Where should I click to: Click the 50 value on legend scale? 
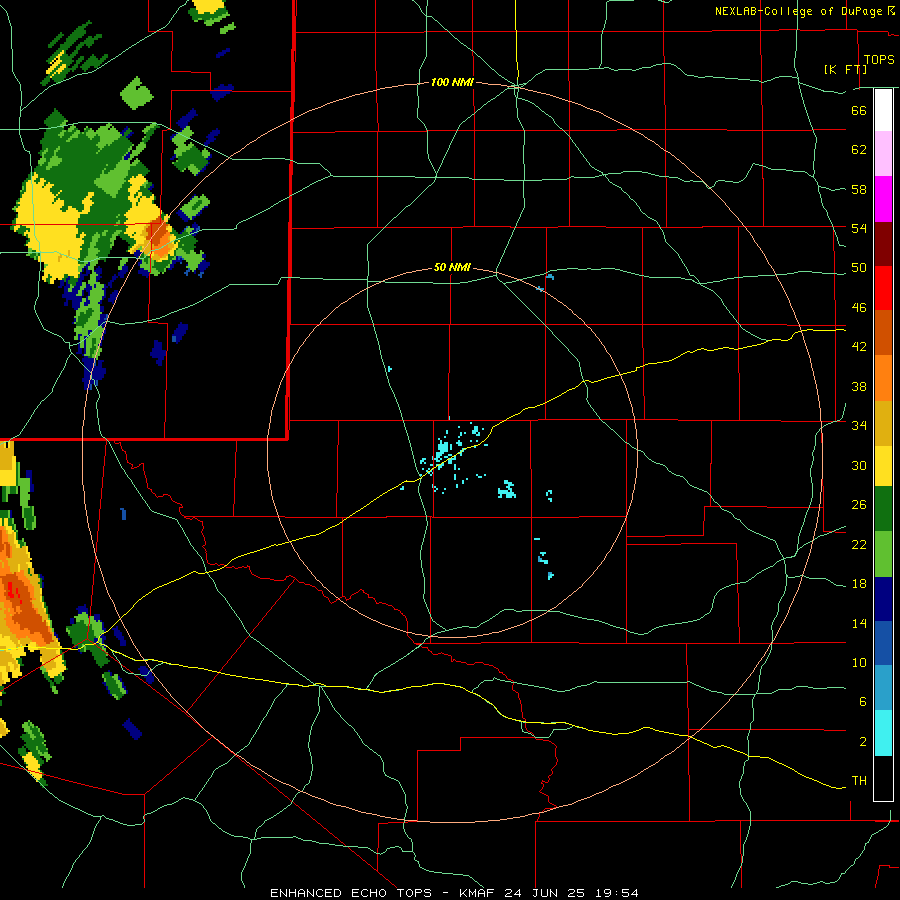(859, 268)
